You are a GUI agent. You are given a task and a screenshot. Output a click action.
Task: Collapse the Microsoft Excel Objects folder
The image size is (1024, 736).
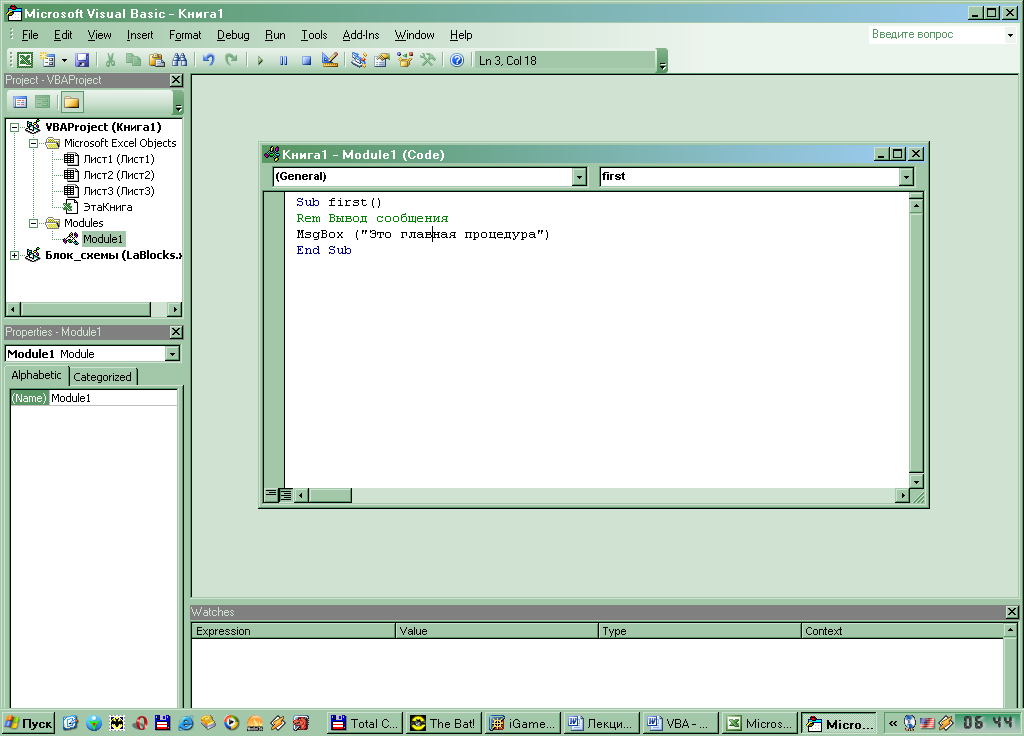(x=33, y=143)
